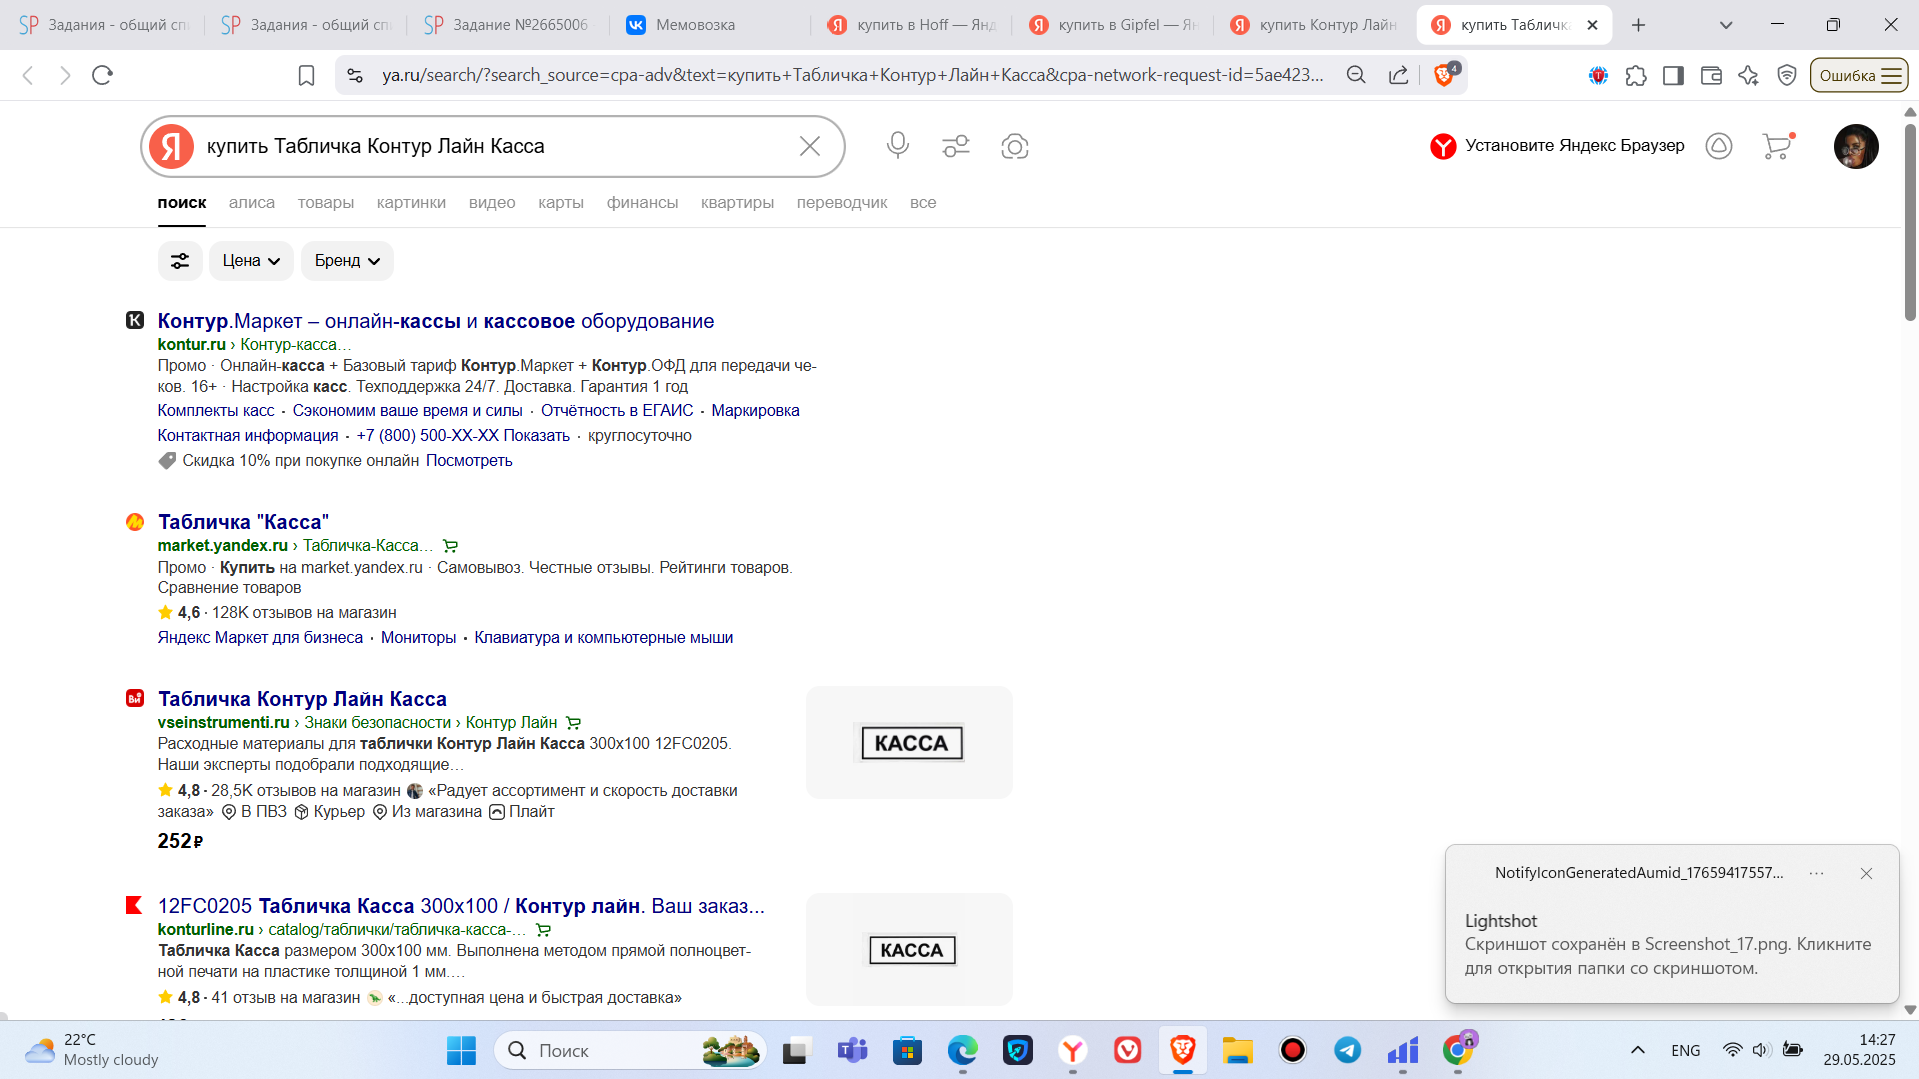Open the все services menu item
1919x1079 pixels.
click(923, 203)
